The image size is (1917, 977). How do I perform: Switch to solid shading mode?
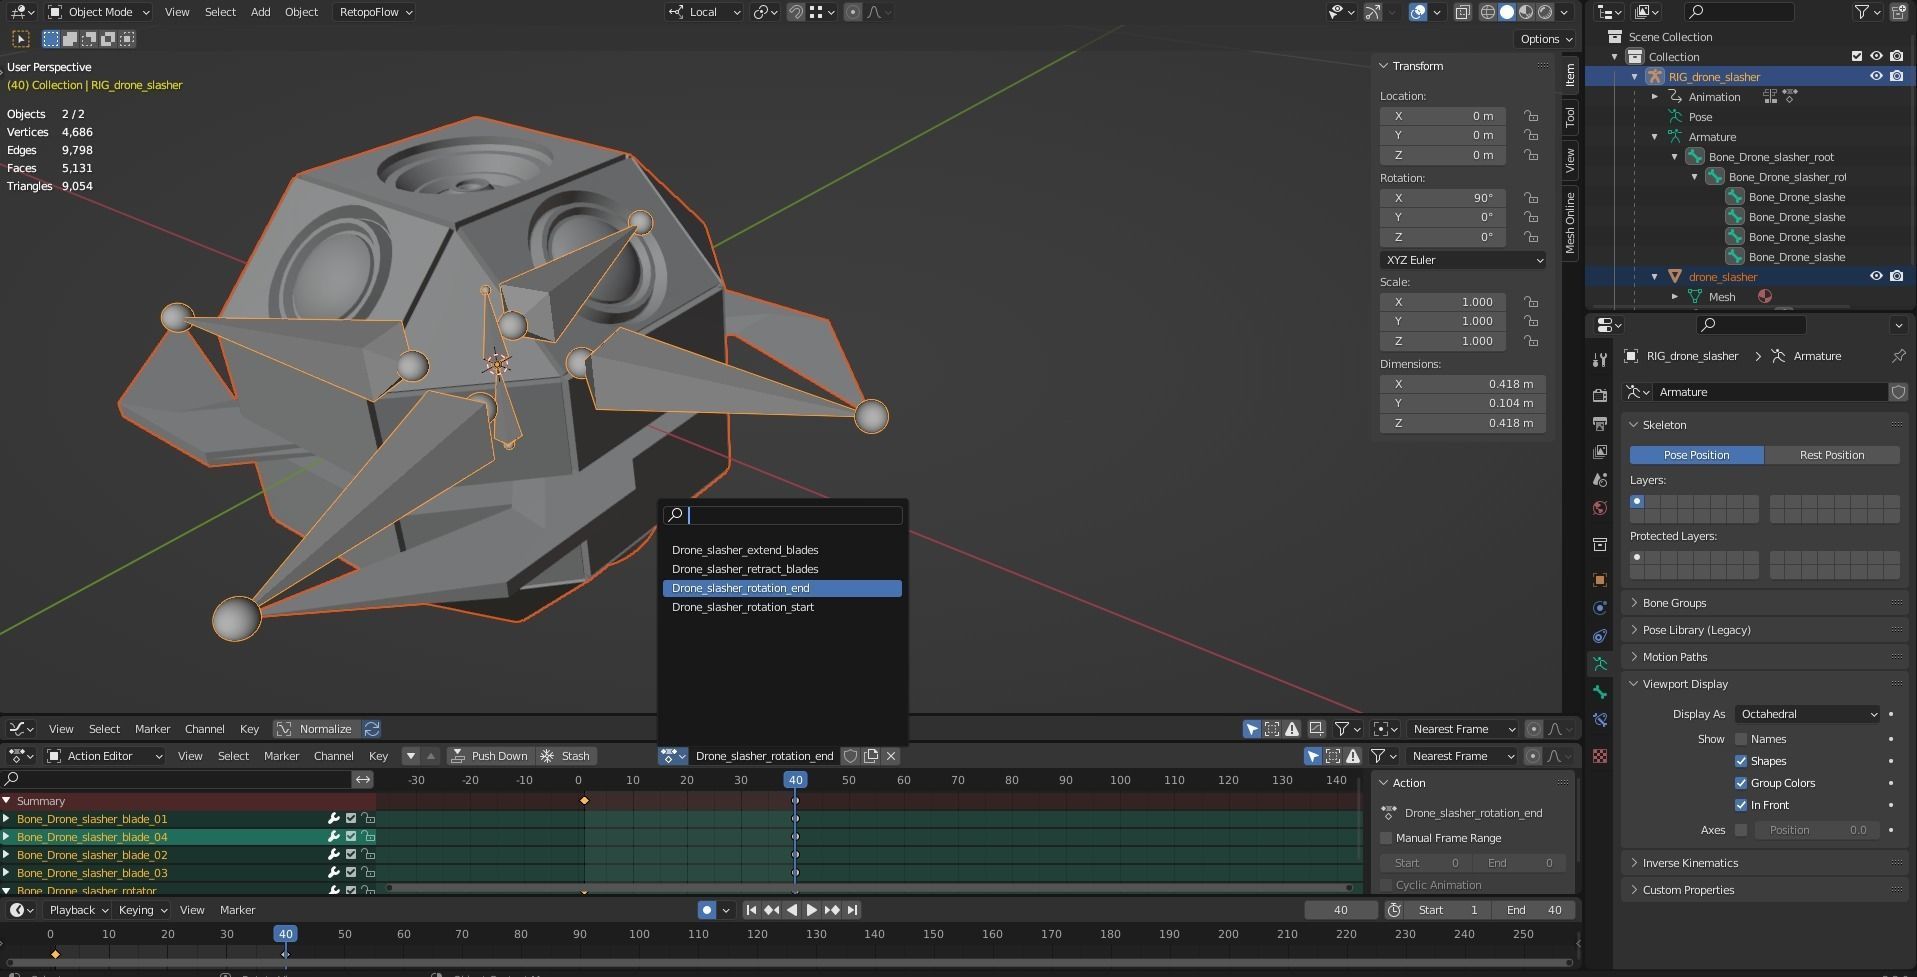1507,12
